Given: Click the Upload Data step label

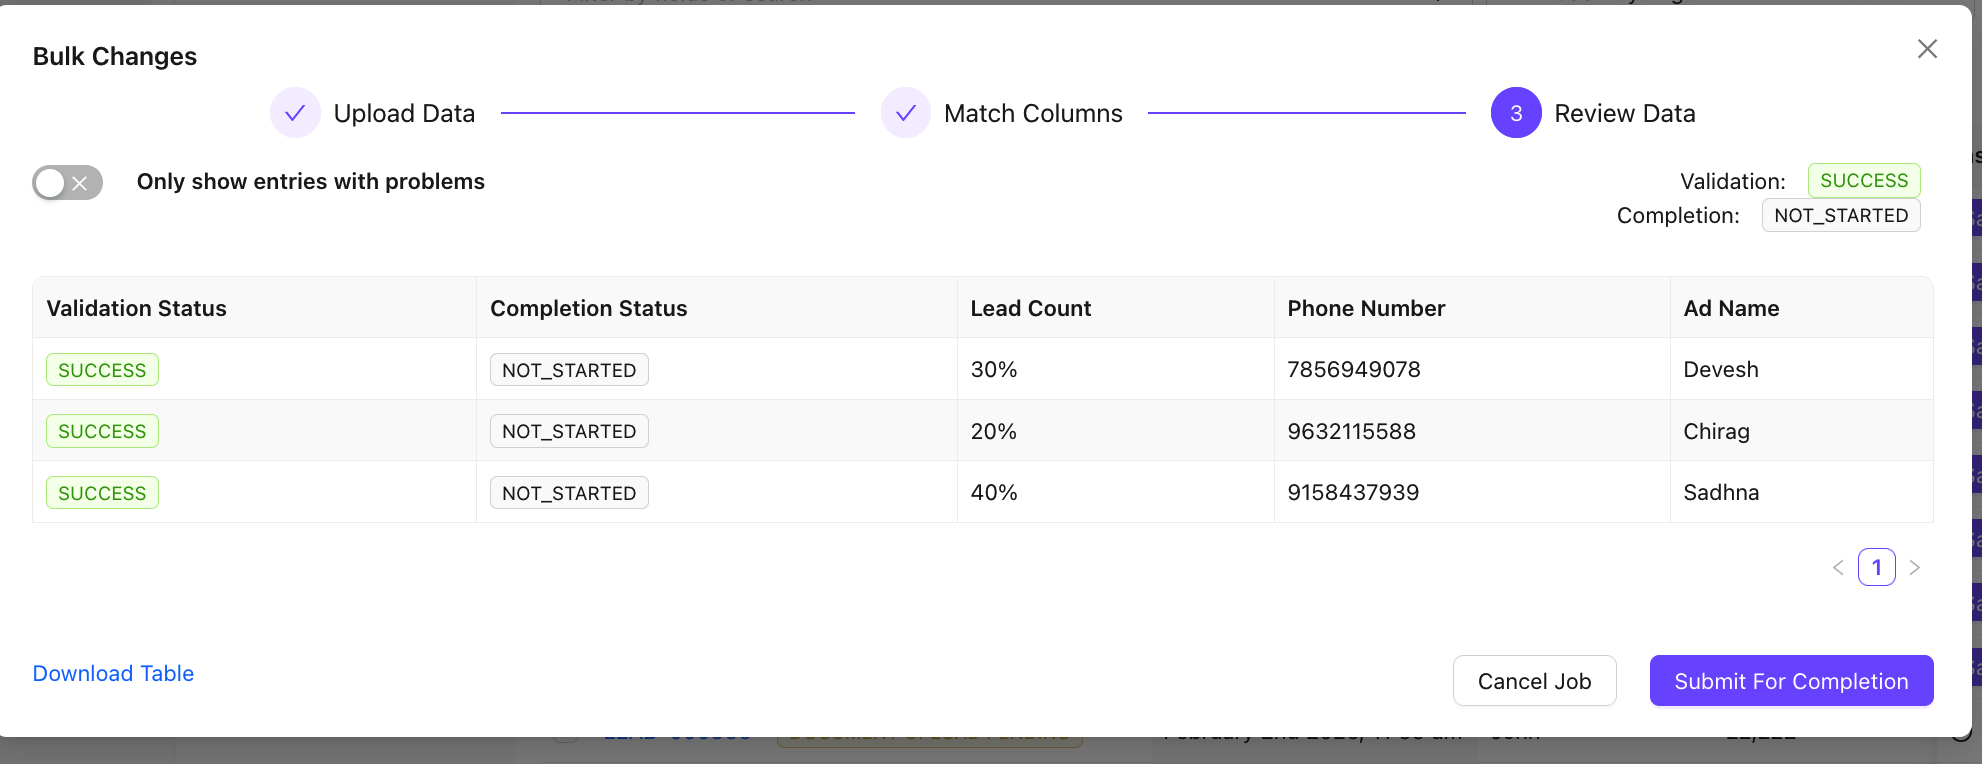Looking at the screenshot, I should [404, 113].
